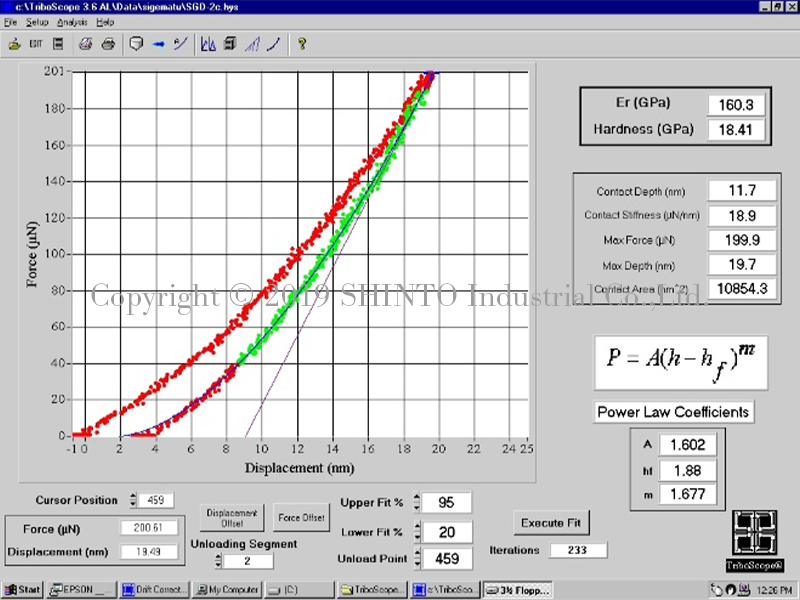Click the Unload Point value field

coord(446,559)
